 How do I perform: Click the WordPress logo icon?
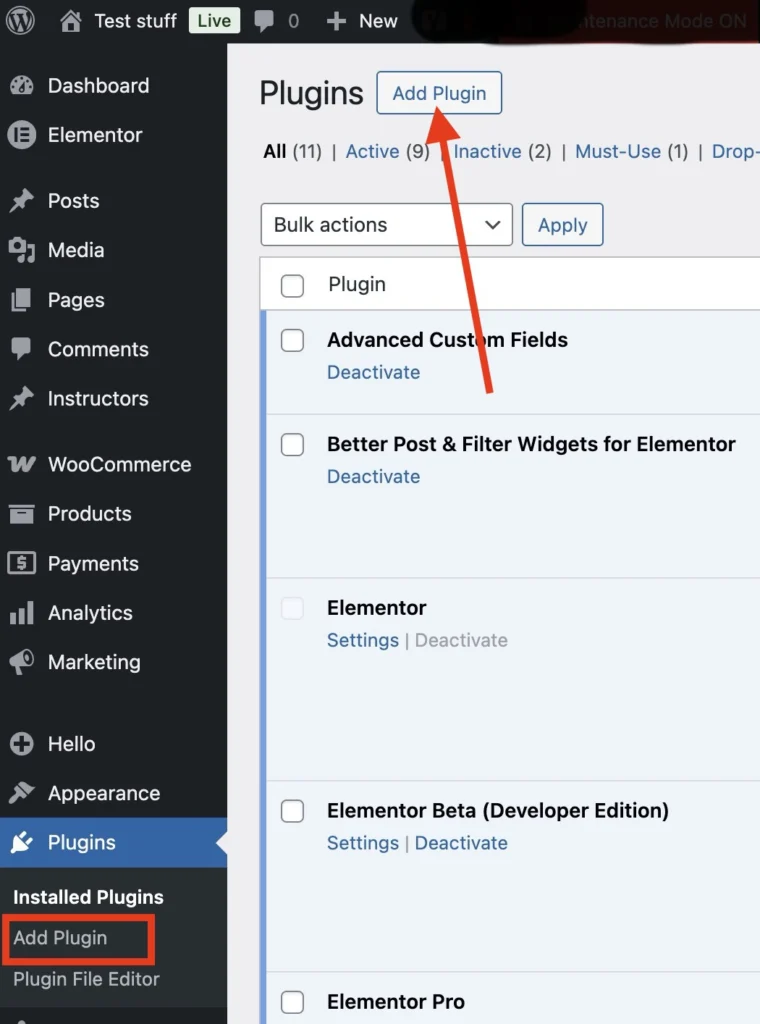(20, 21)
